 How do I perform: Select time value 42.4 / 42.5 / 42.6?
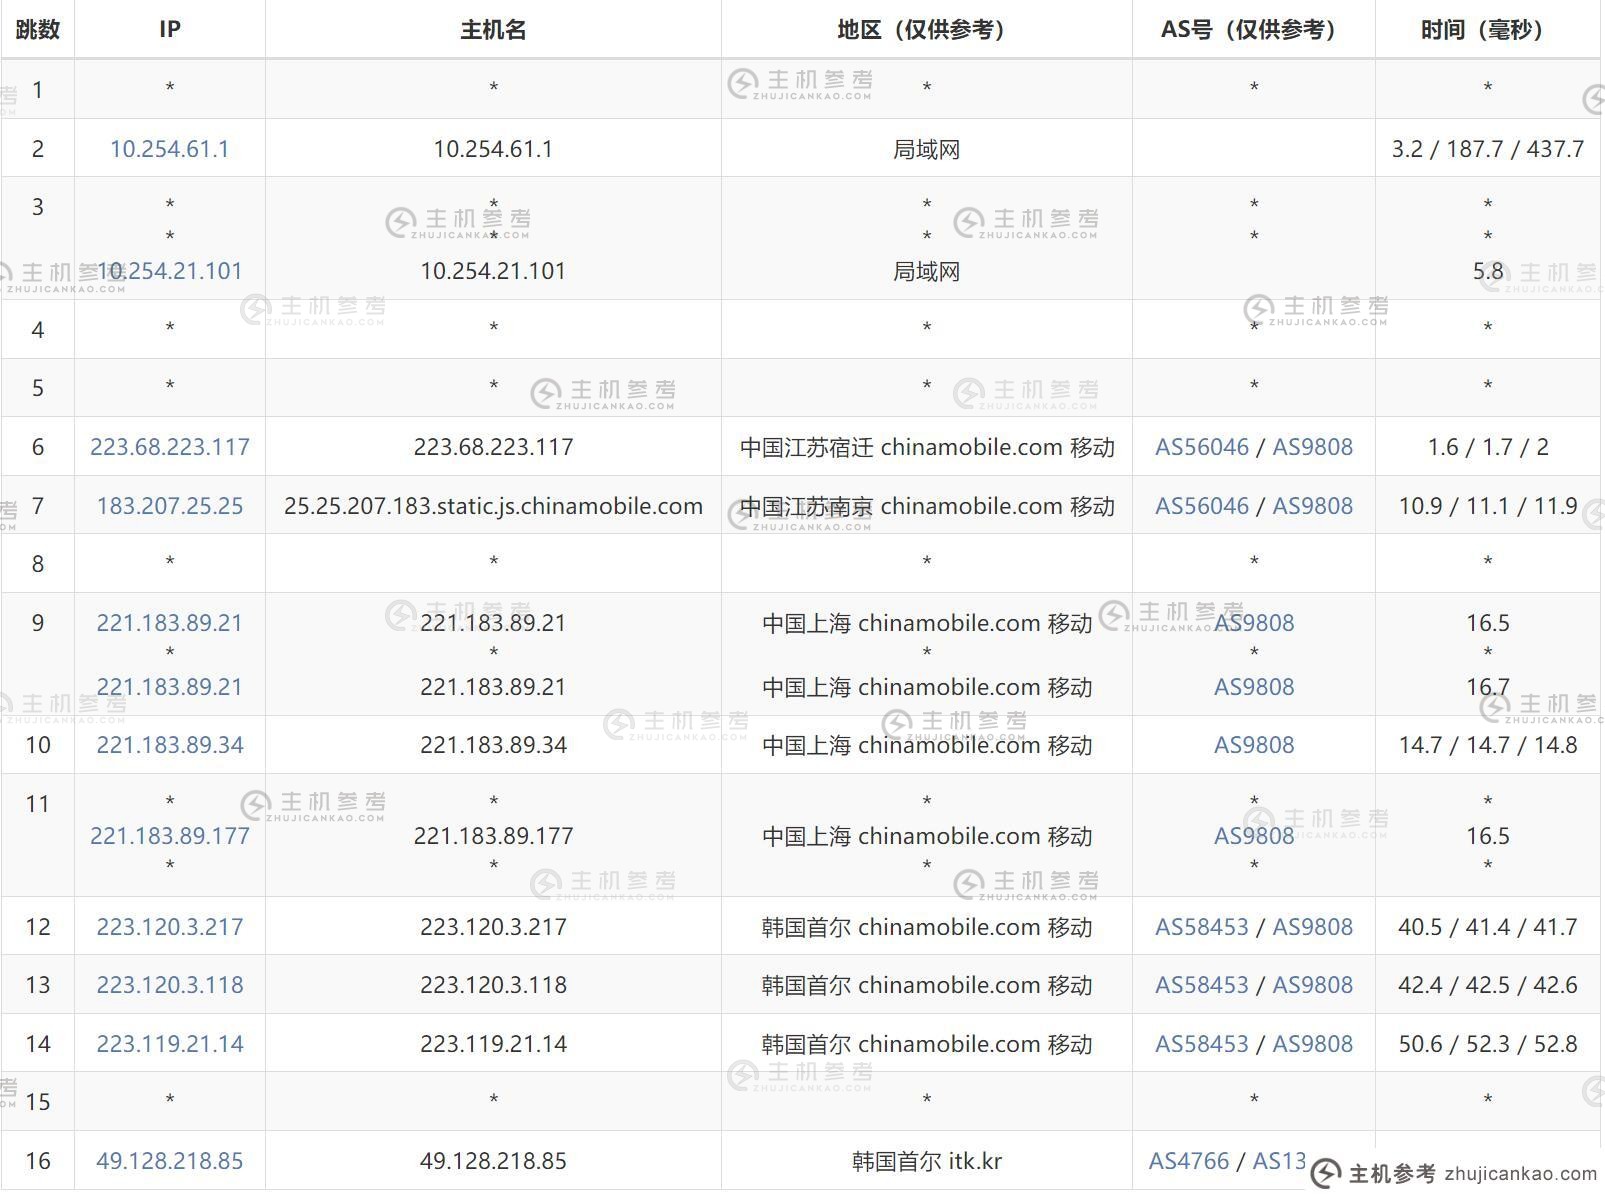[x=1488, y=985]
